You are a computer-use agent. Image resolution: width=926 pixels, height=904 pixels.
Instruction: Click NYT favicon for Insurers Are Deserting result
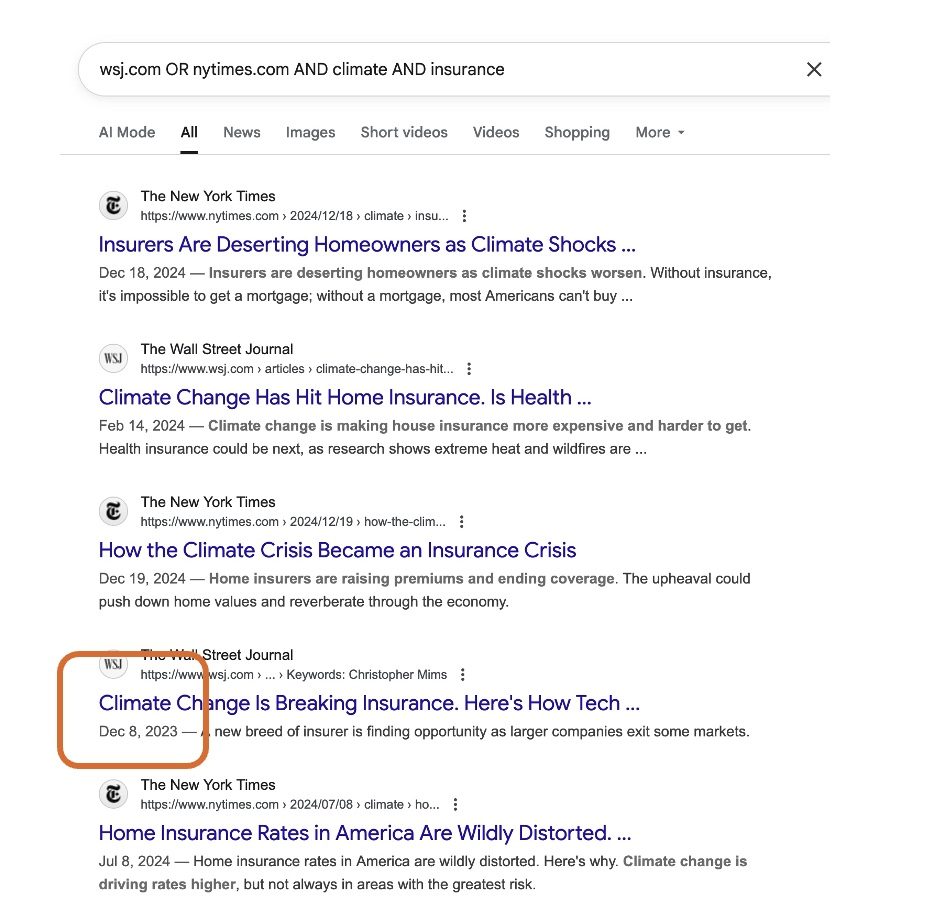tap(113, 205)
